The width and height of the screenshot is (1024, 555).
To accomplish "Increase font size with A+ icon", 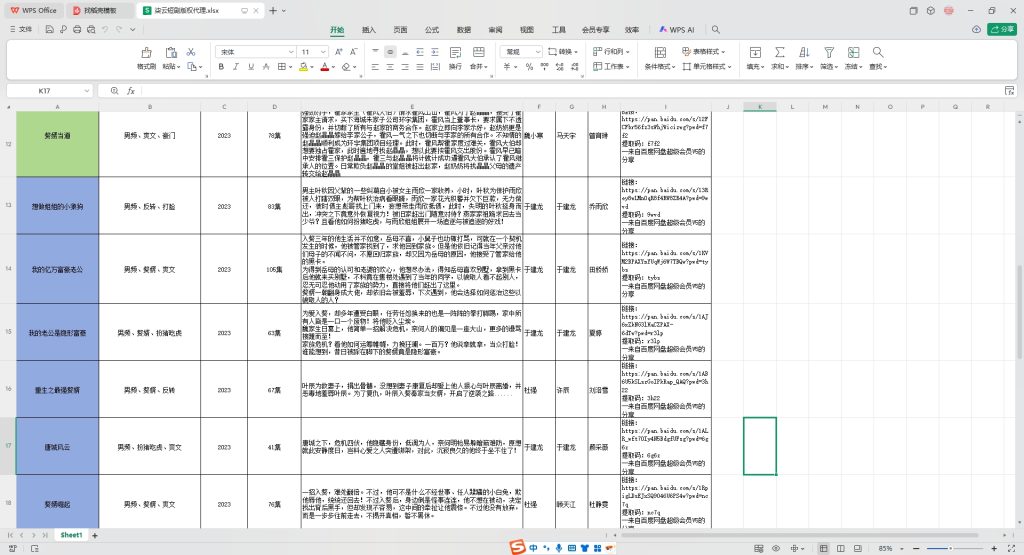I will pos(338,52).
